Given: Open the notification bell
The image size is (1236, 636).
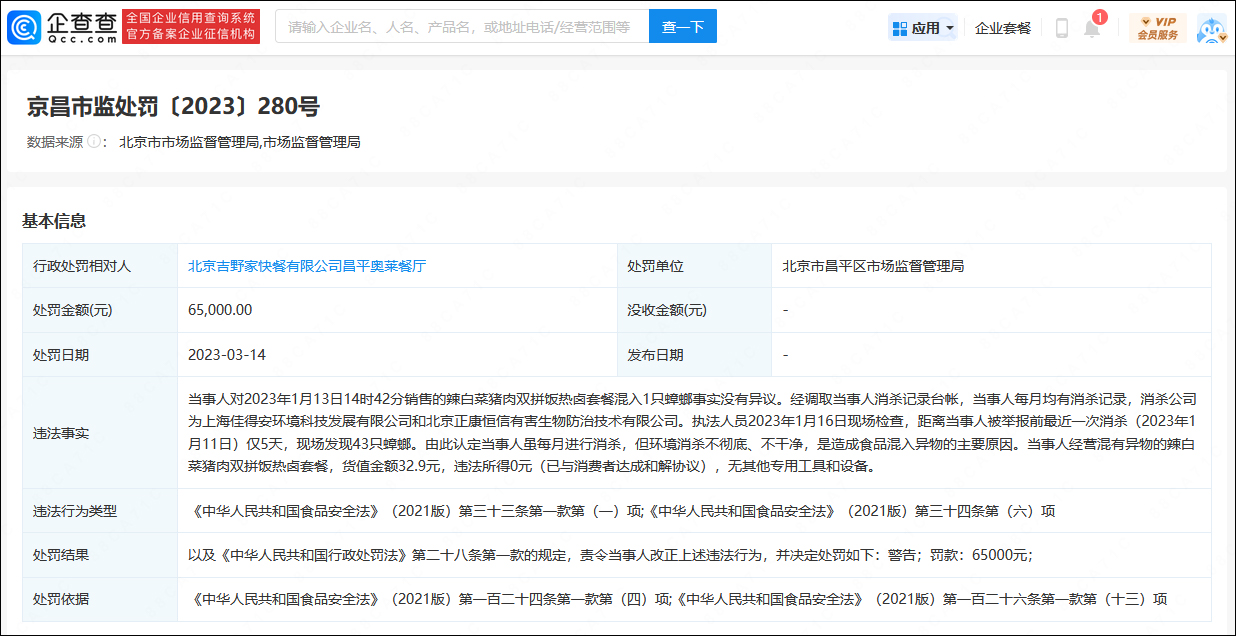Looking at the screenshot, I should coord(1092,28).
